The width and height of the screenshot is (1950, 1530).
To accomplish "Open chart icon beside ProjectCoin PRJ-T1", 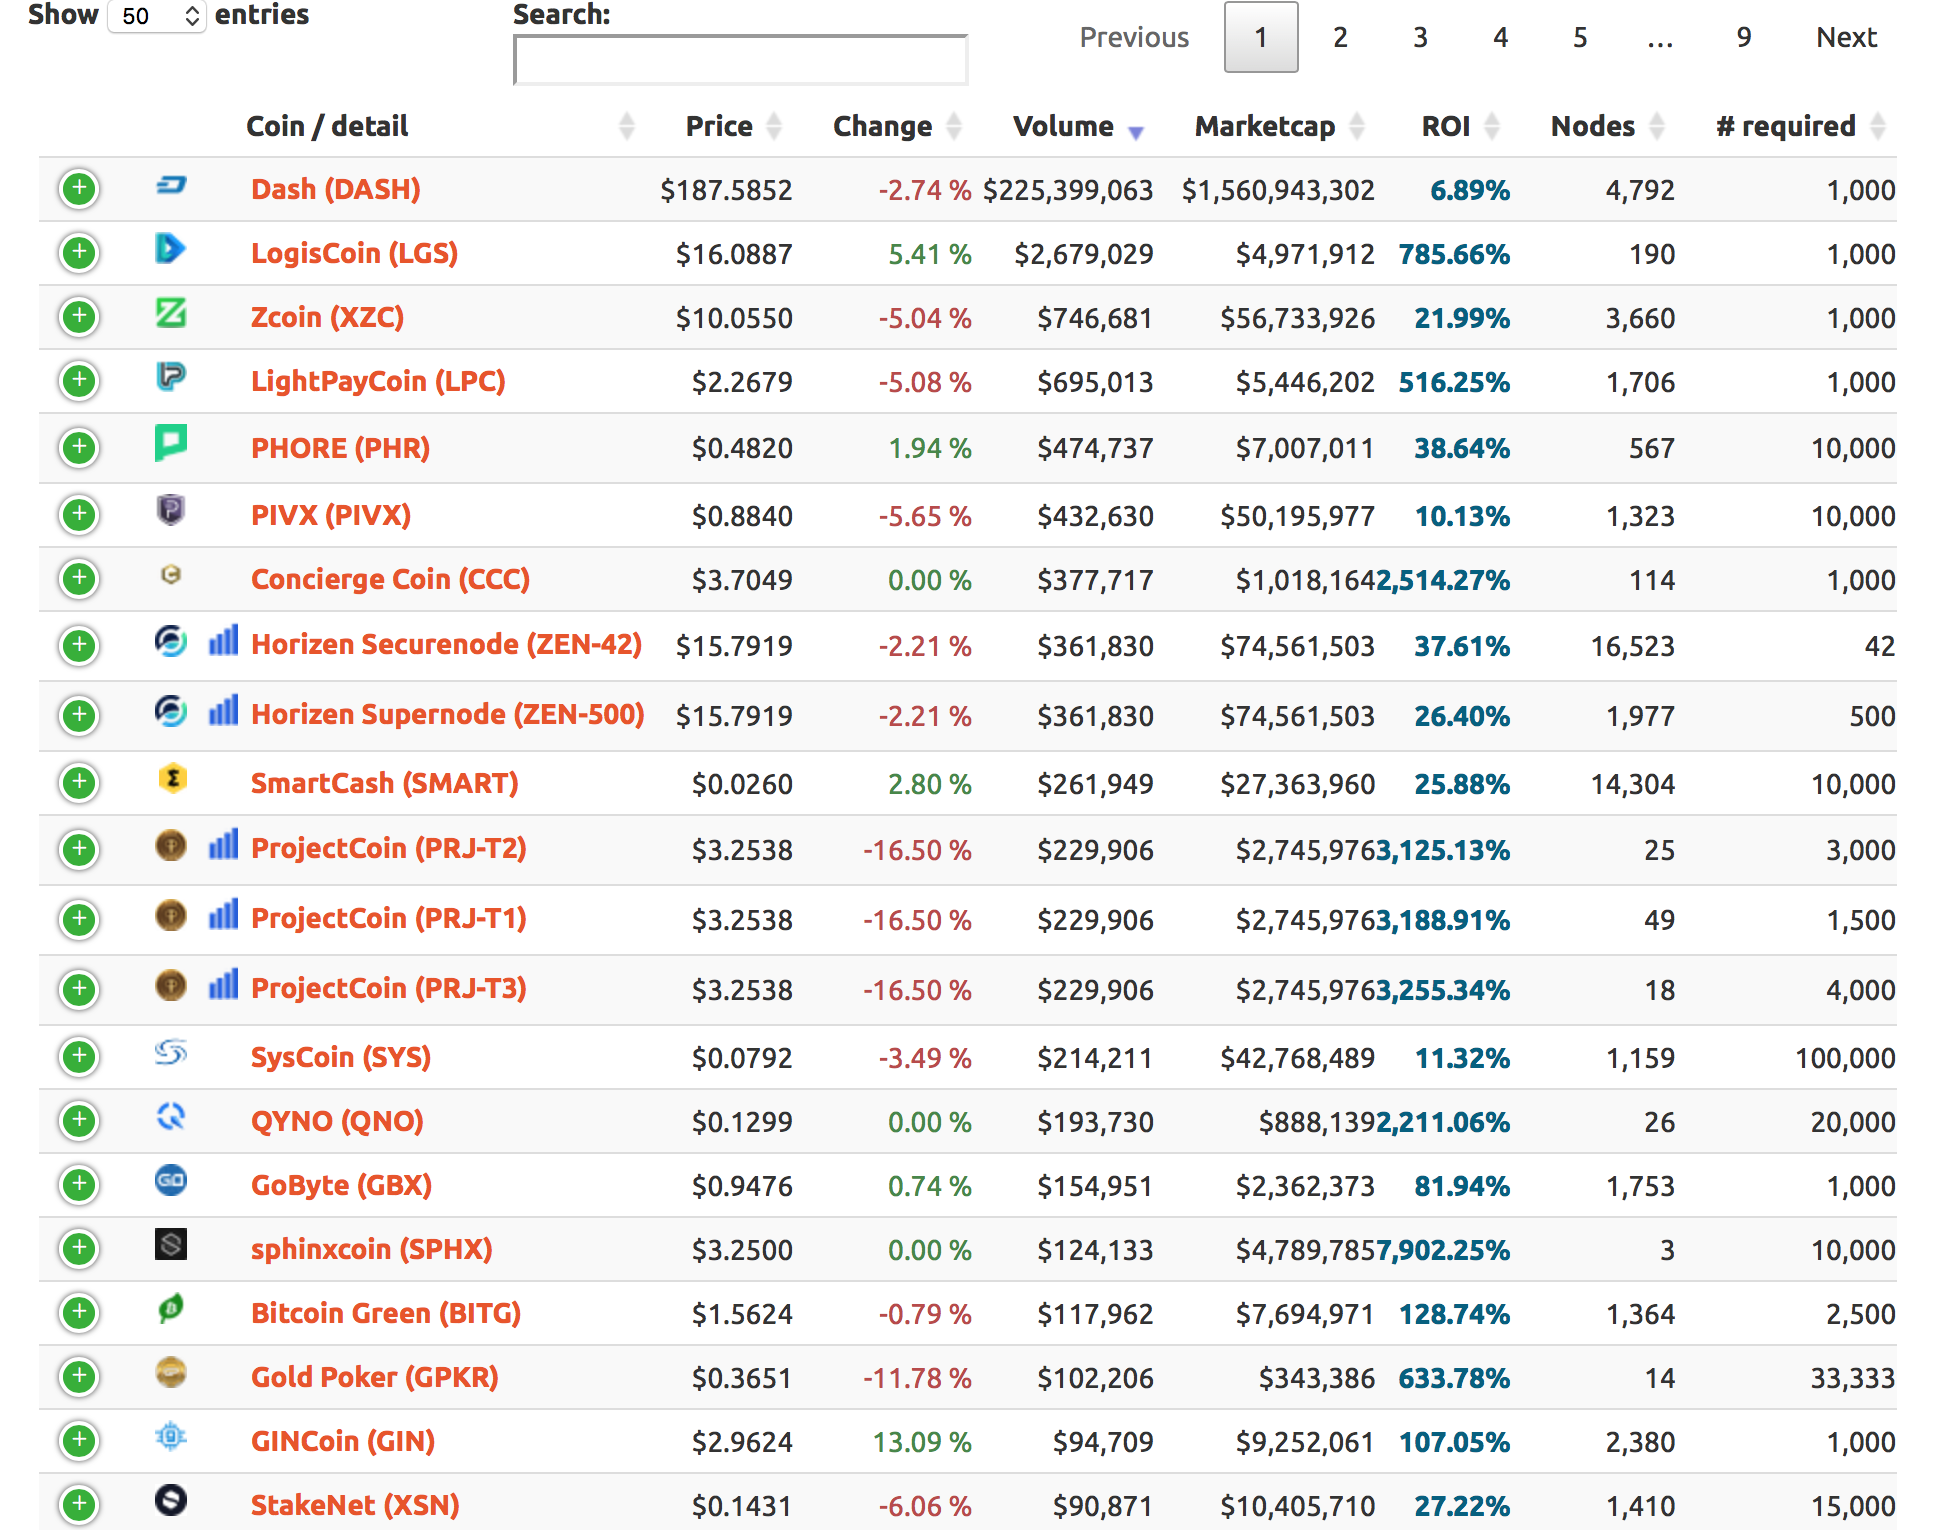I will 223,915.
